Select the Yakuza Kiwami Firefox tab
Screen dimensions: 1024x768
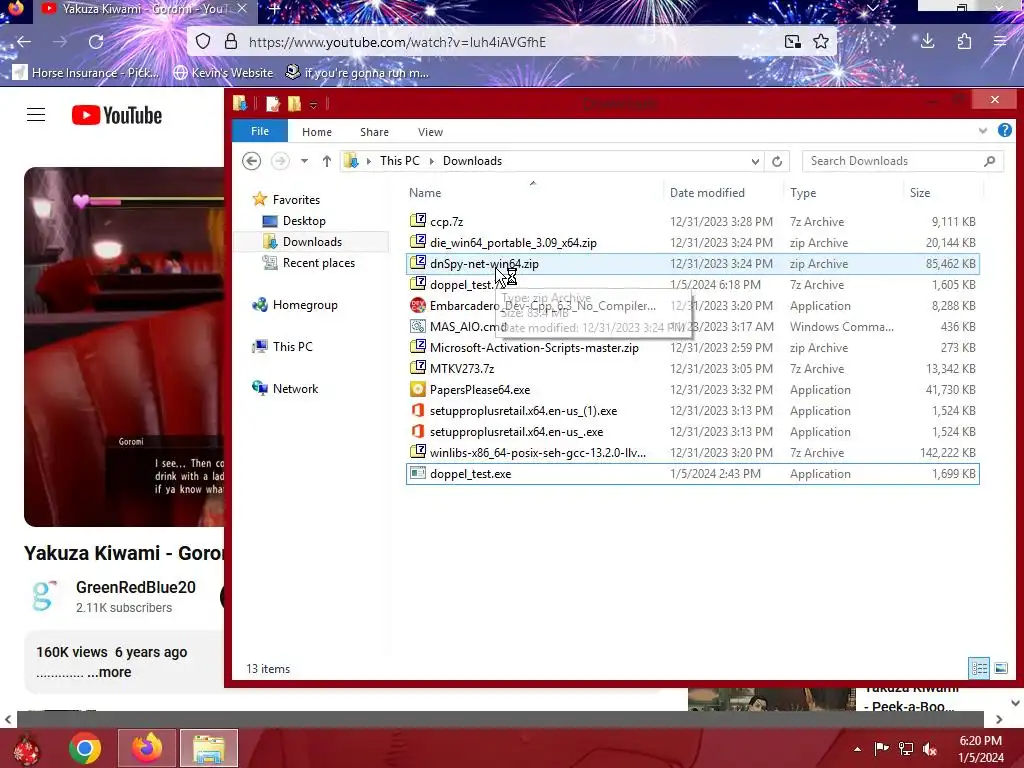(x=144, y=9)
